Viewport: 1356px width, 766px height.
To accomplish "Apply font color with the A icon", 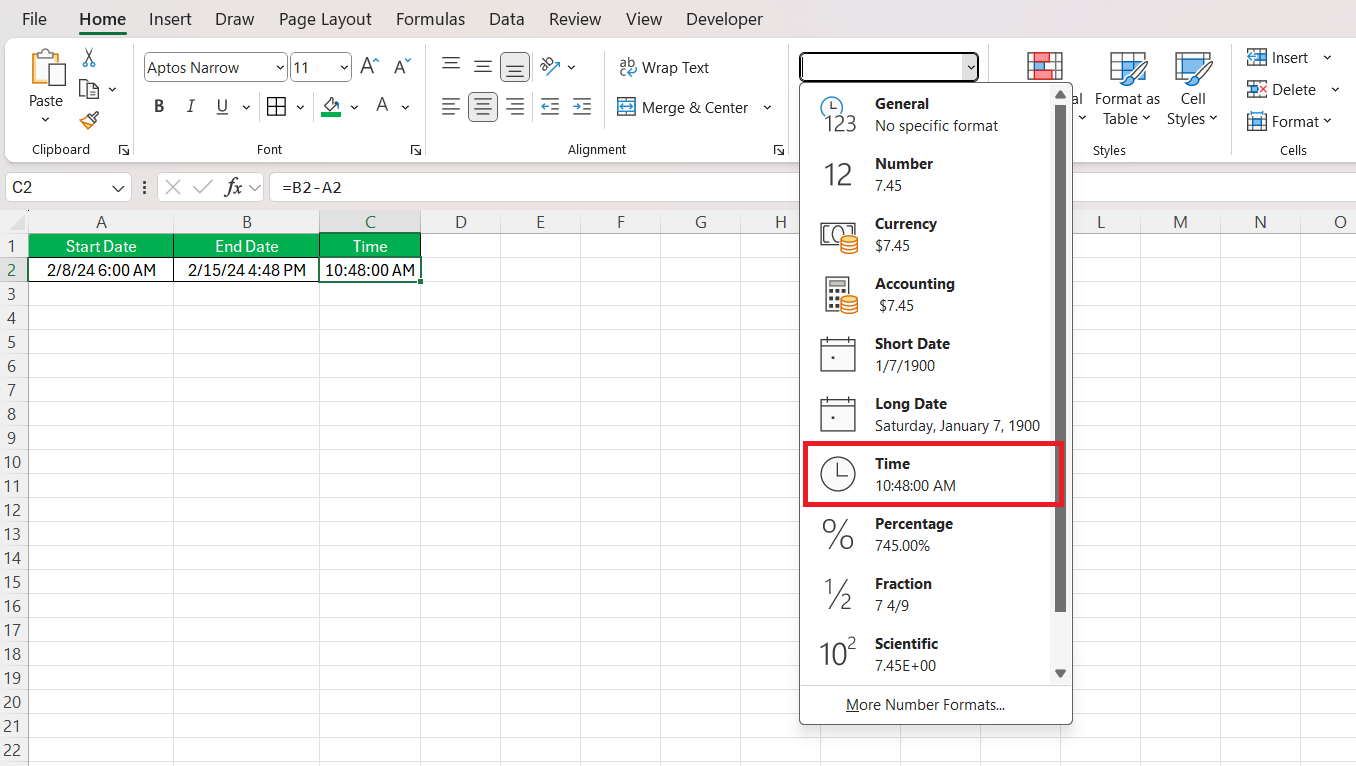I will 382,107.
